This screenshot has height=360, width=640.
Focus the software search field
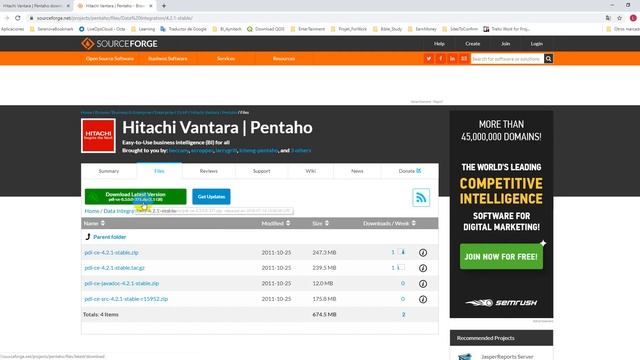point(507,59)
